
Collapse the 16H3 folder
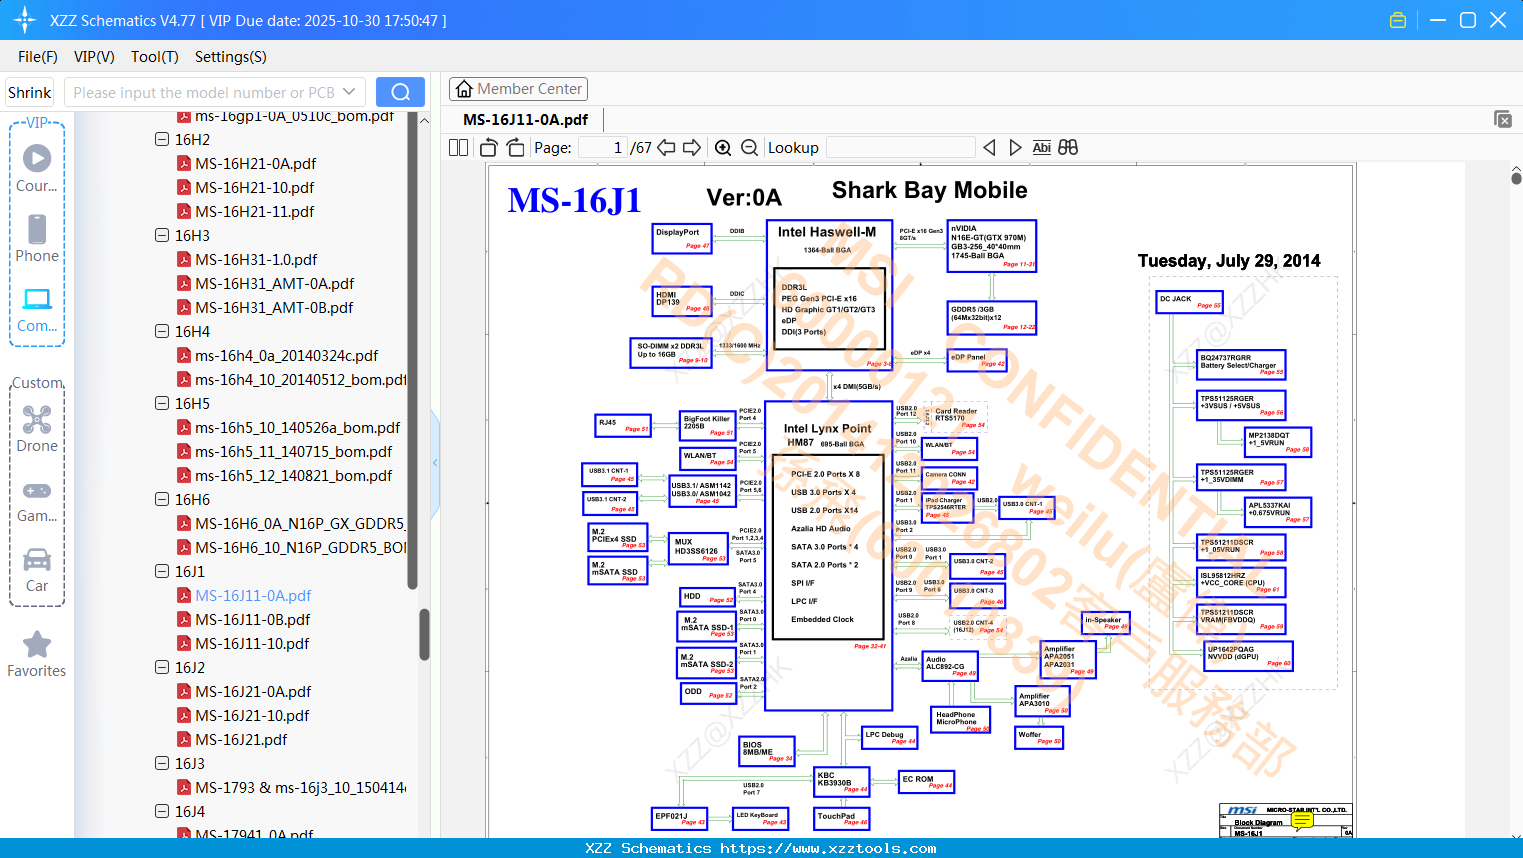[x=162, y=235]
